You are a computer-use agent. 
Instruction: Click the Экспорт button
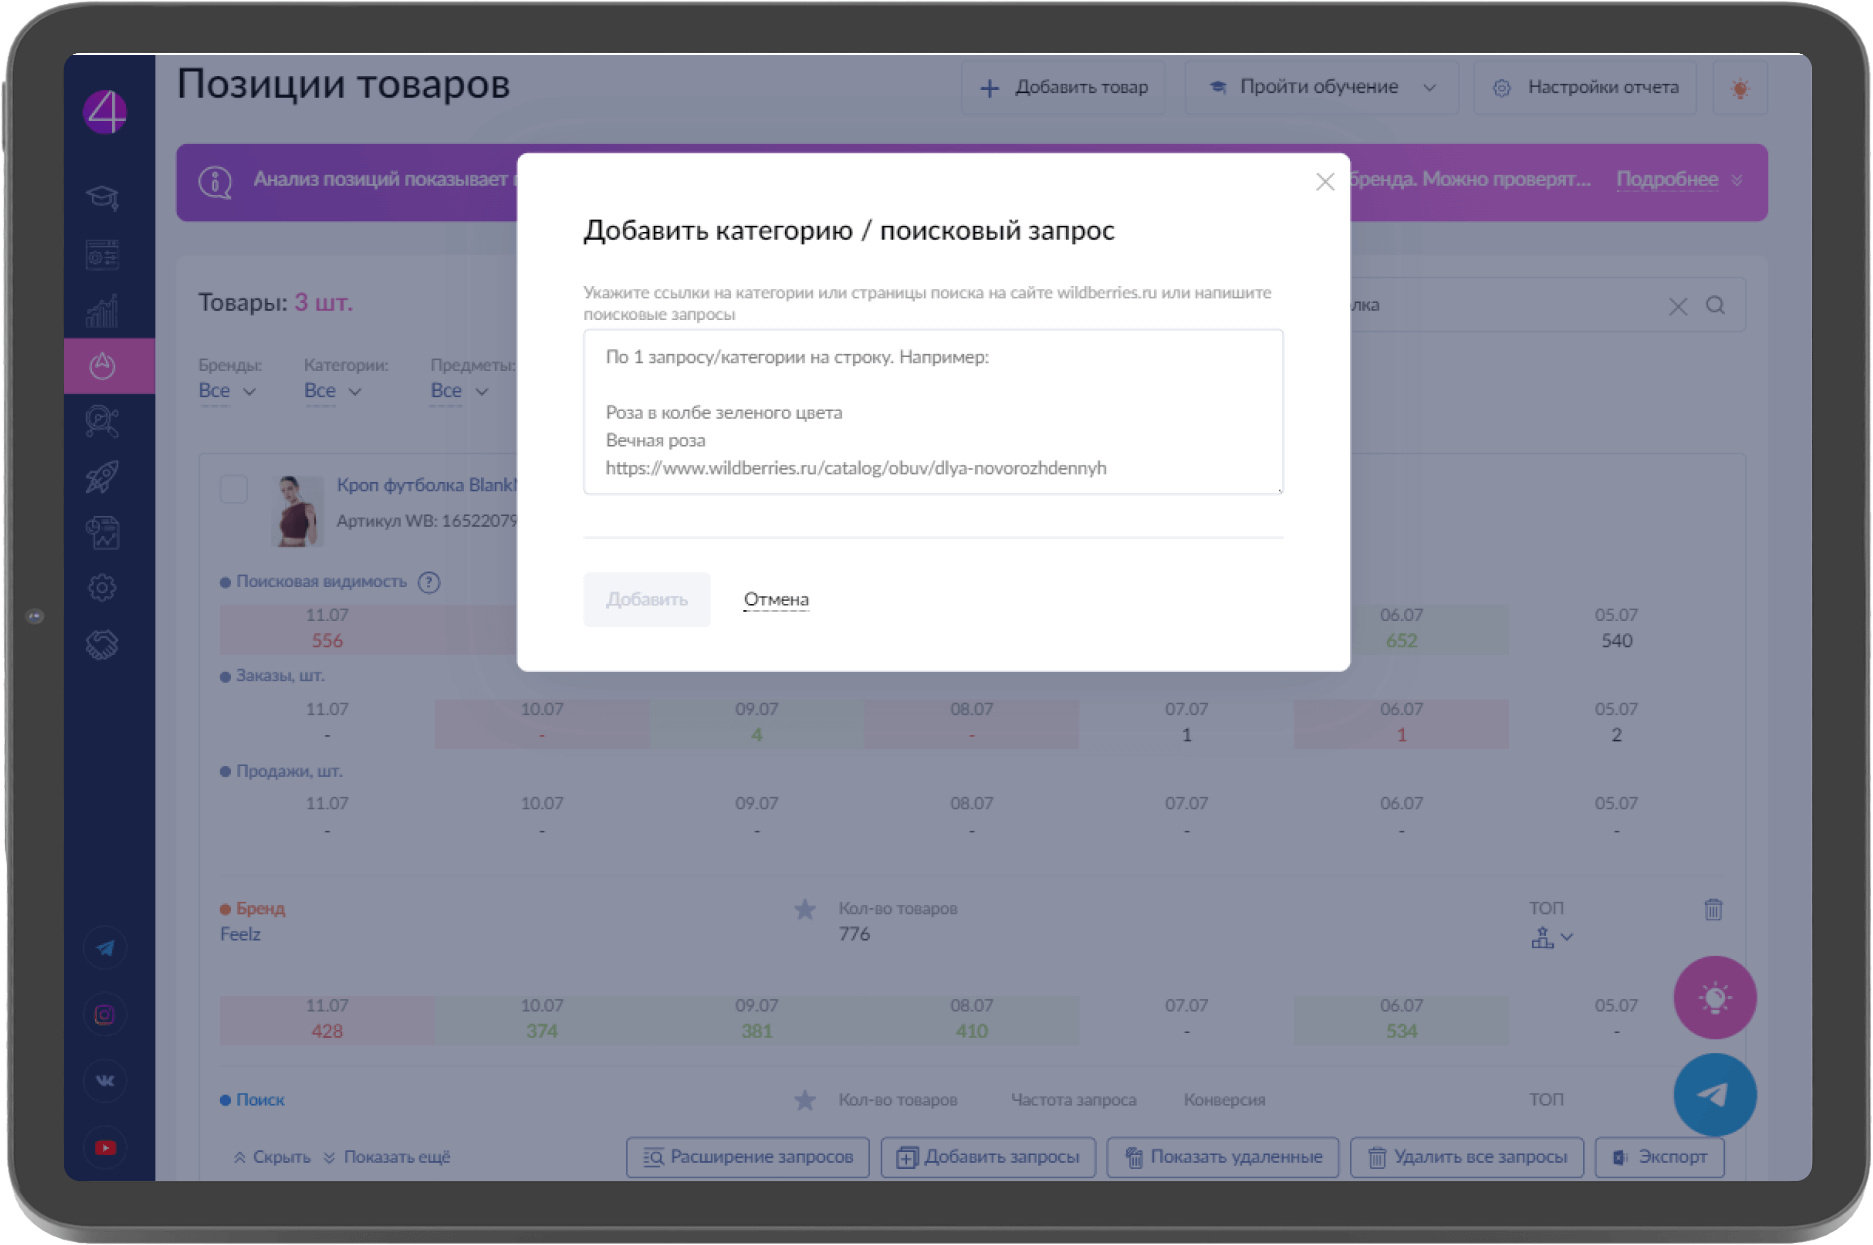tap(1659, 1157)
